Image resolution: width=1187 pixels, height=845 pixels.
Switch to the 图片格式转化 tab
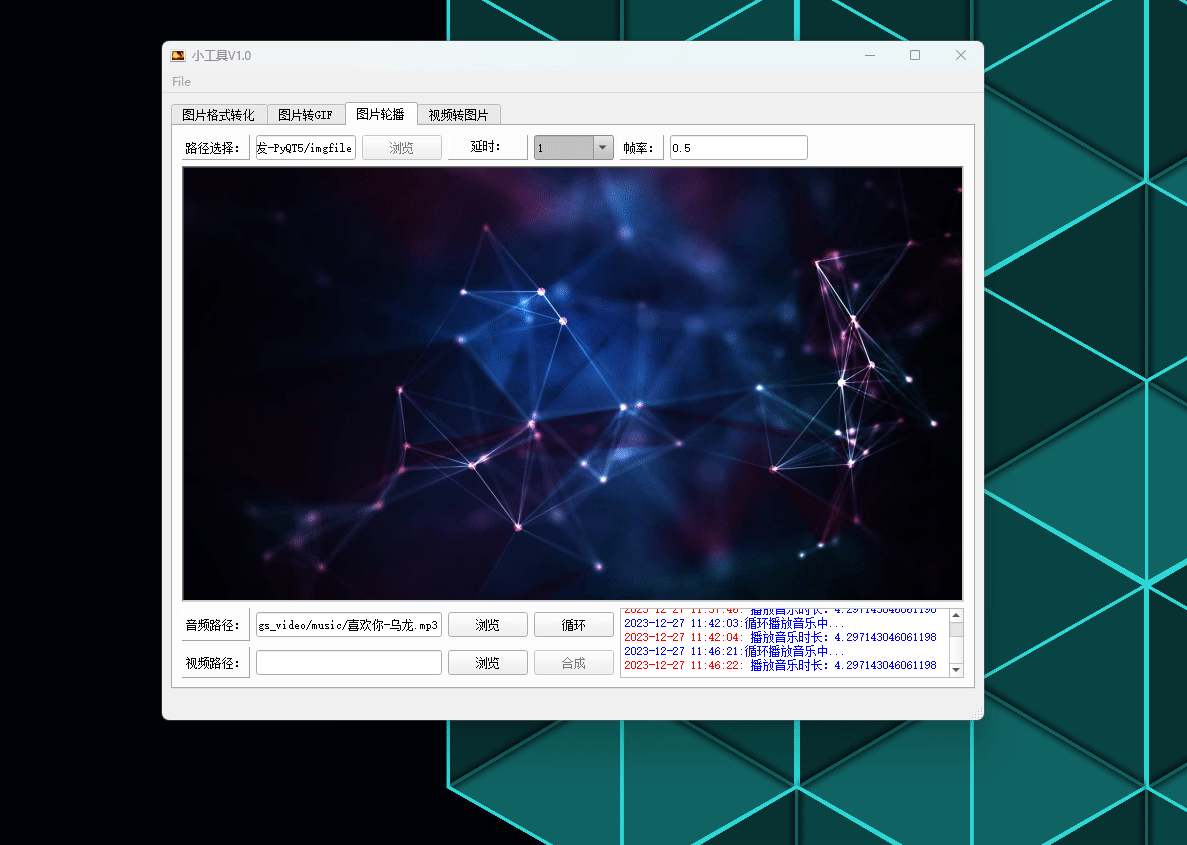[217, 114]
